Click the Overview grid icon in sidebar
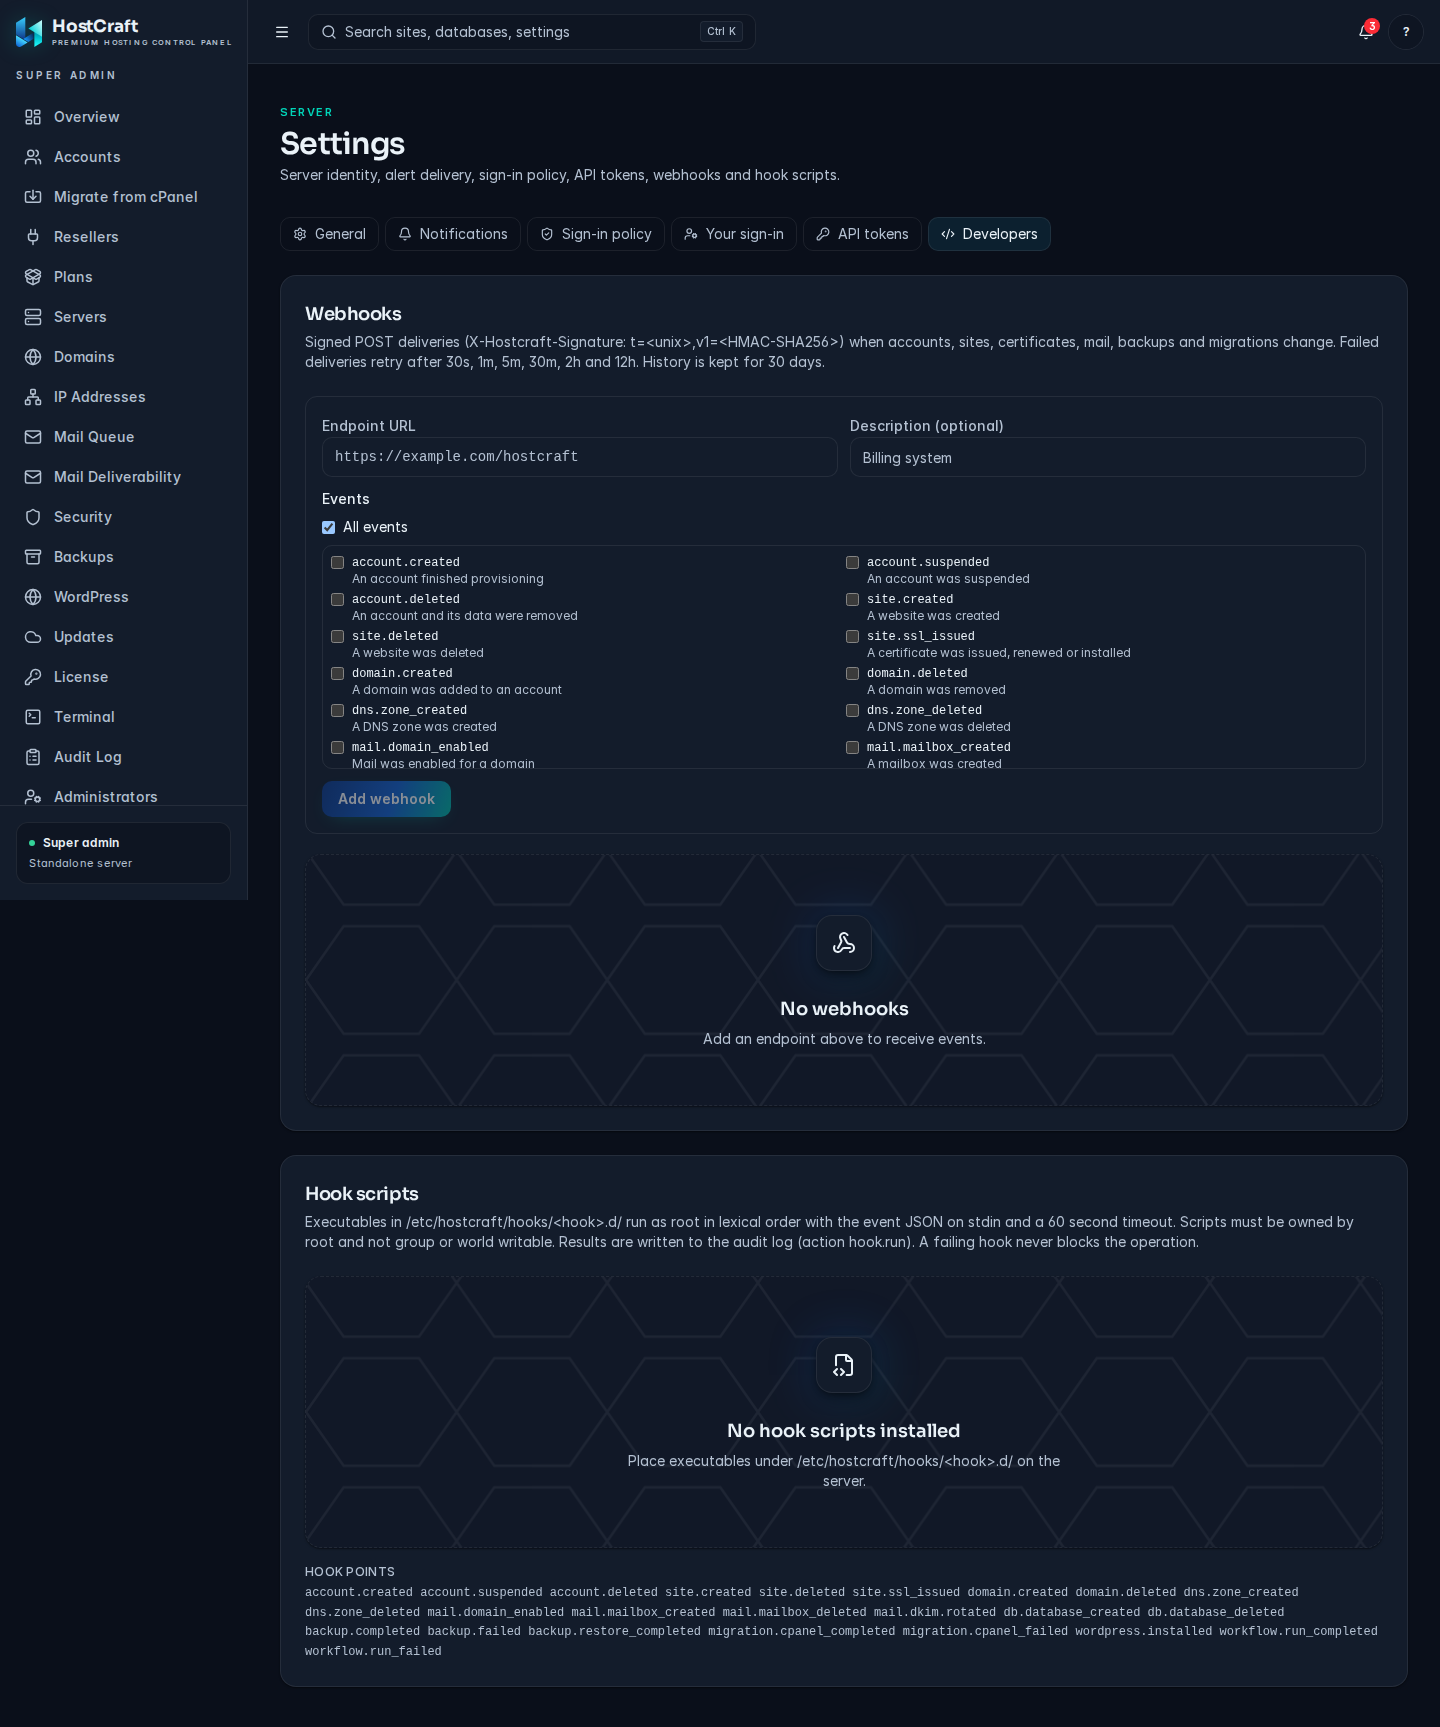The height and width of the screenshot is (1727, 1440). pyautogui.click(x=33, y=117)
